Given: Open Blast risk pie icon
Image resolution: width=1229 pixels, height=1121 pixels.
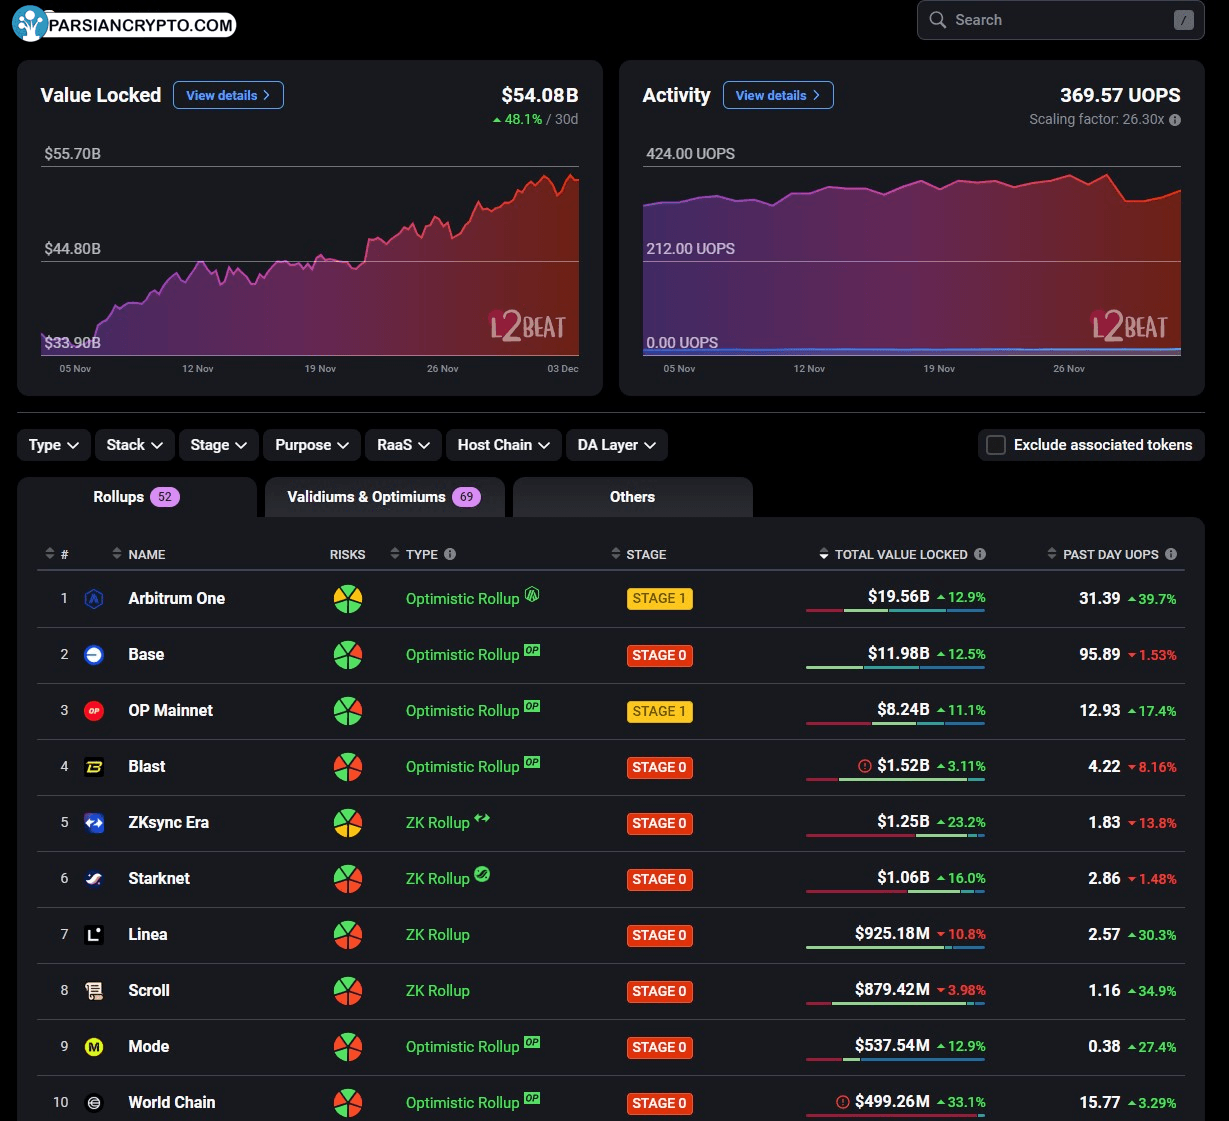Looking at the screenshot, I should (x=348, y=767).
